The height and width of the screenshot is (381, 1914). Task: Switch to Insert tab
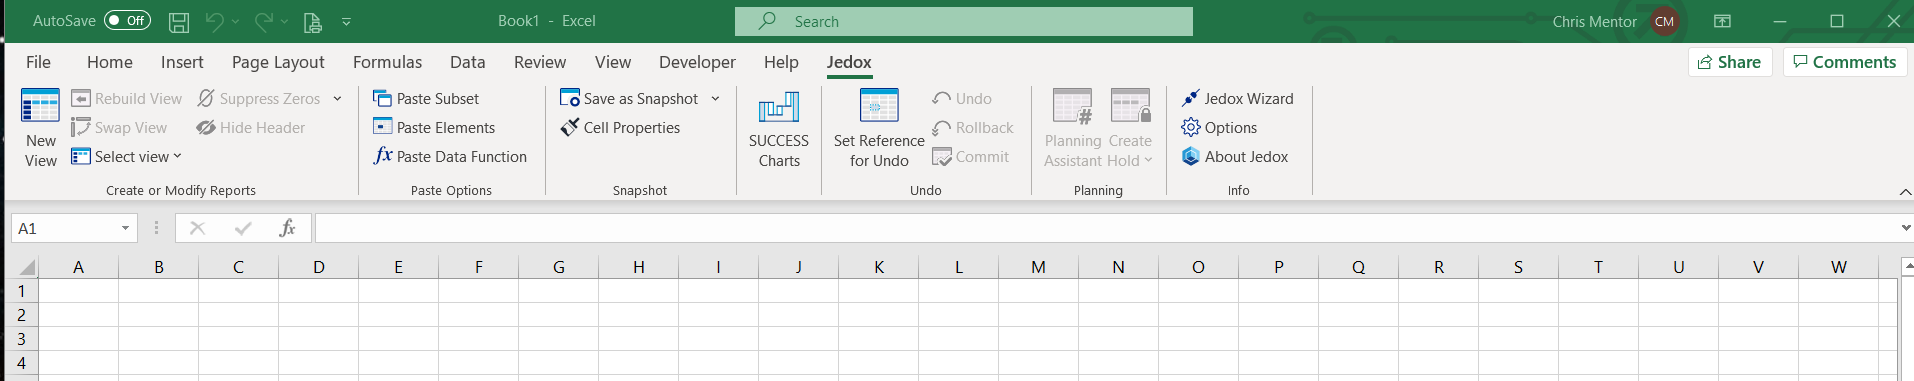[182, 62]
